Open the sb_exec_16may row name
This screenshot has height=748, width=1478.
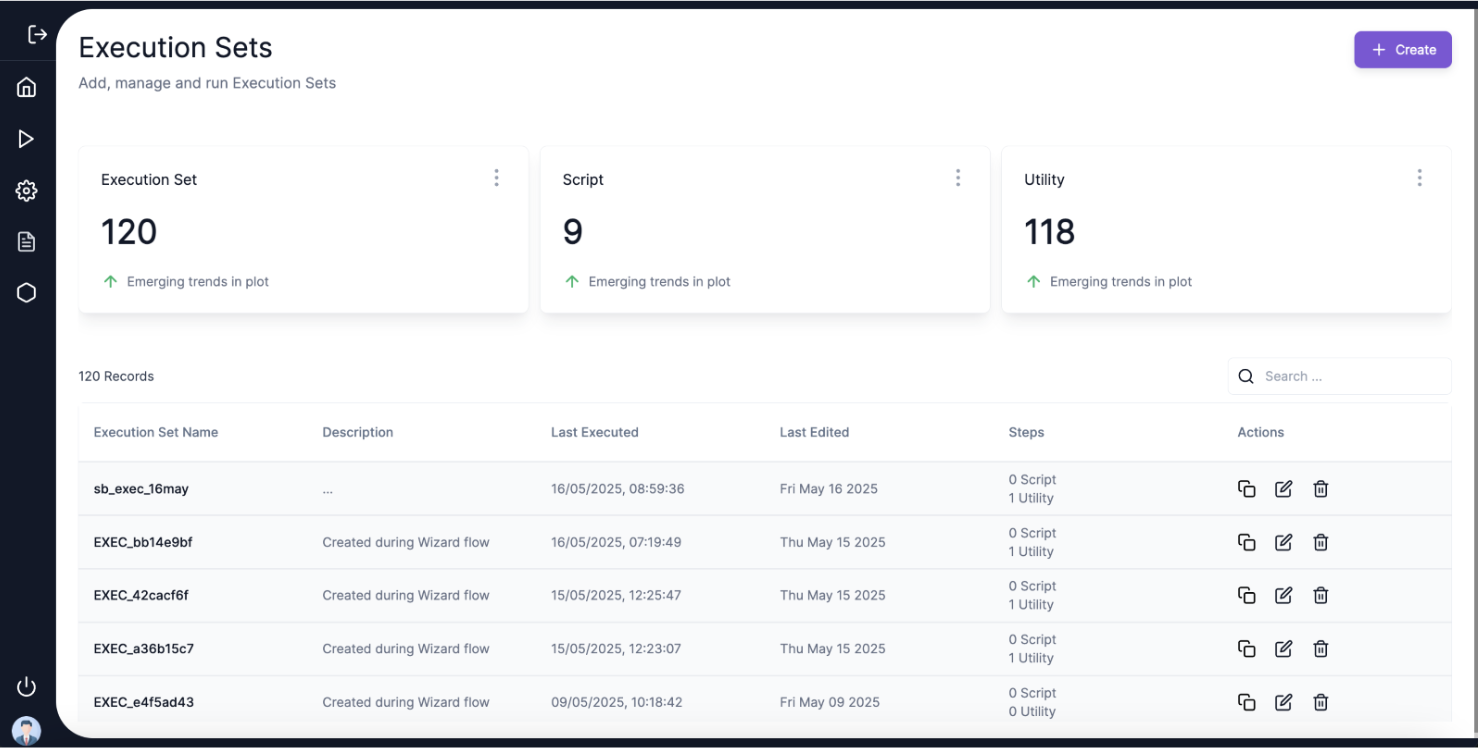pos(141,489)
